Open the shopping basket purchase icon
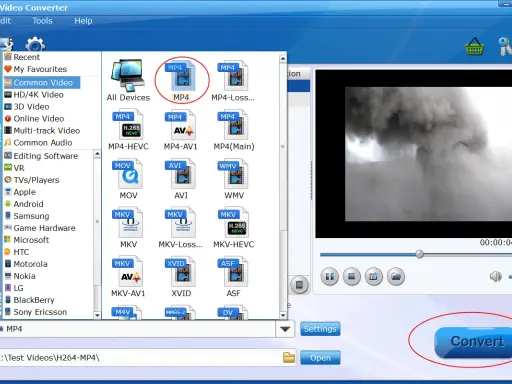The width and height of the screenshot is (512, 384). tap(474, 46)
